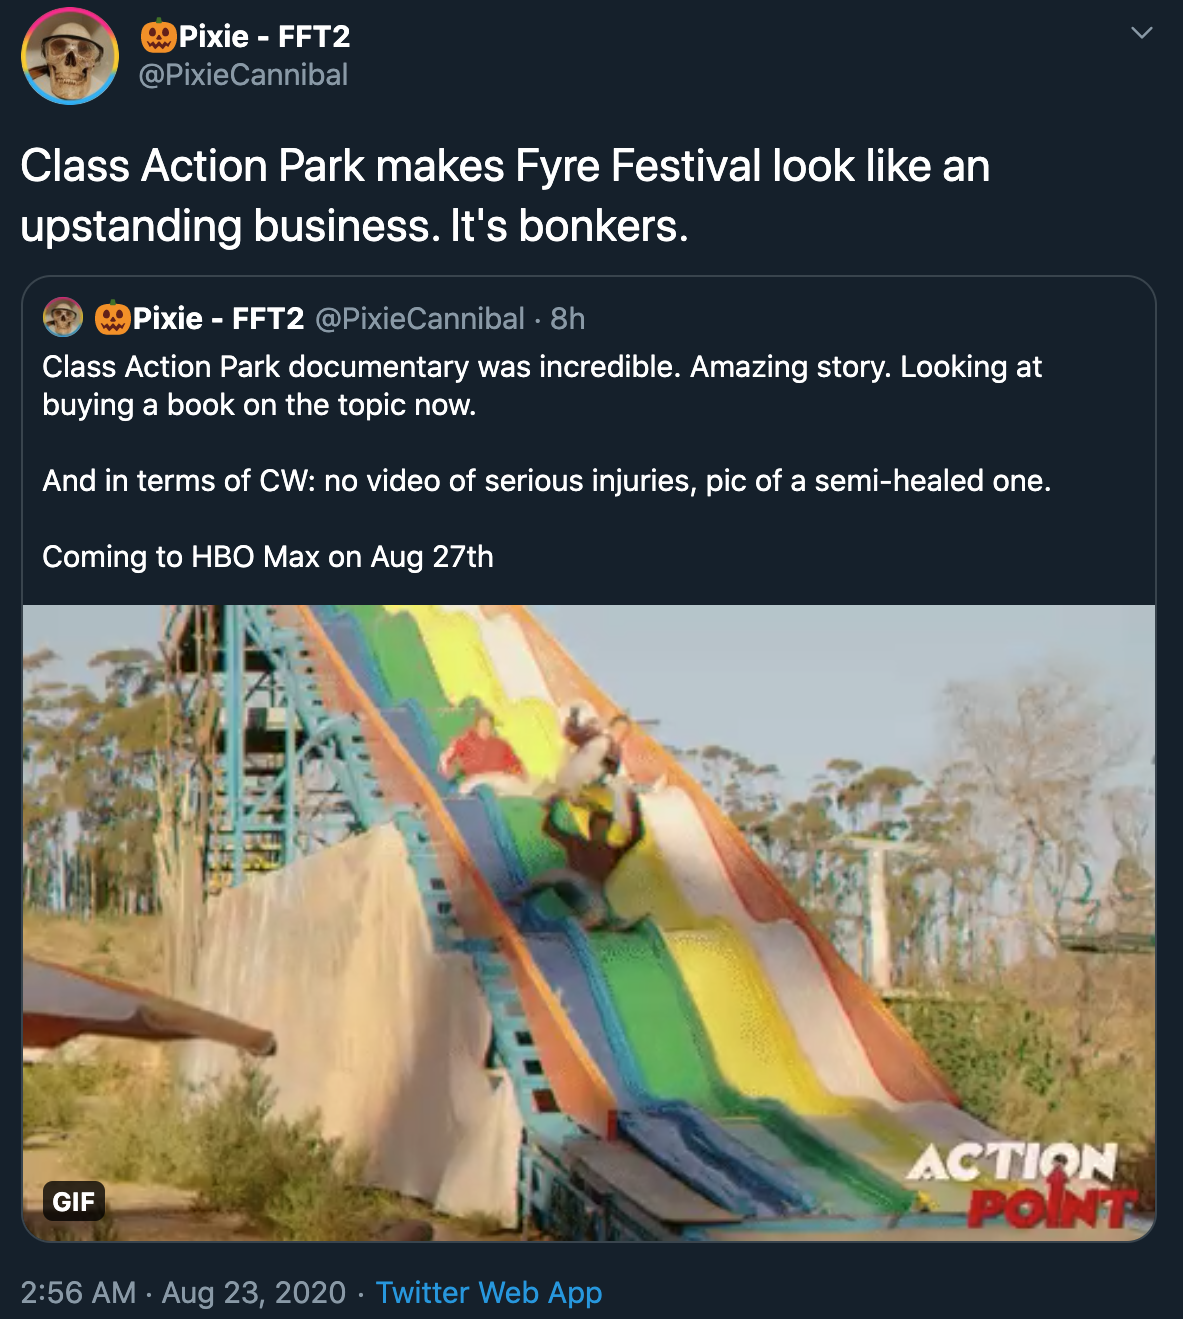This screenshot has height=1319, width=1183.
Task: Click the Aug 23, 2020 date
Action: click(x=254, y=1292)
